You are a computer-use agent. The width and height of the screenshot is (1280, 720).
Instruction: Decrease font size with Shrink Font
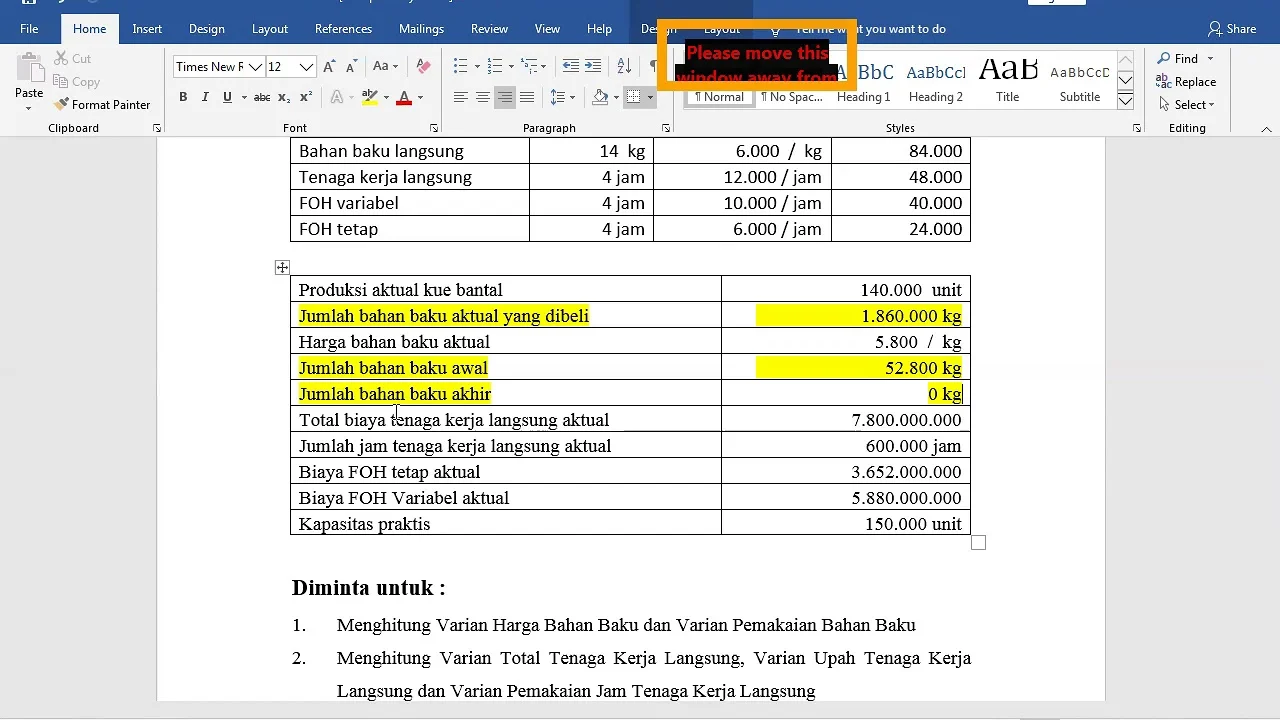351,67
